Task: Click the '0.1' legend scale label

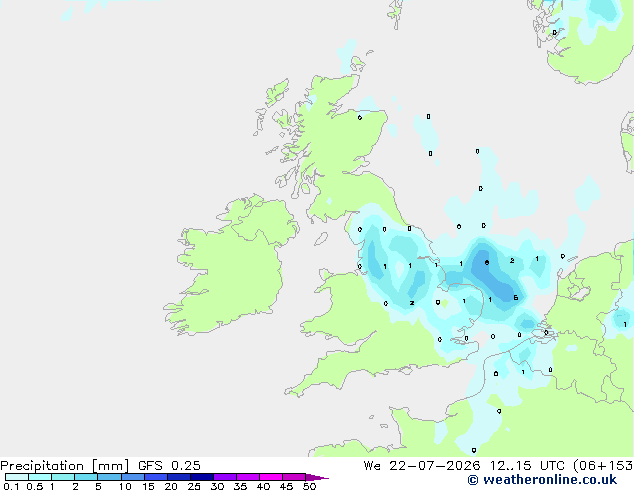Action: pos(11,486)
